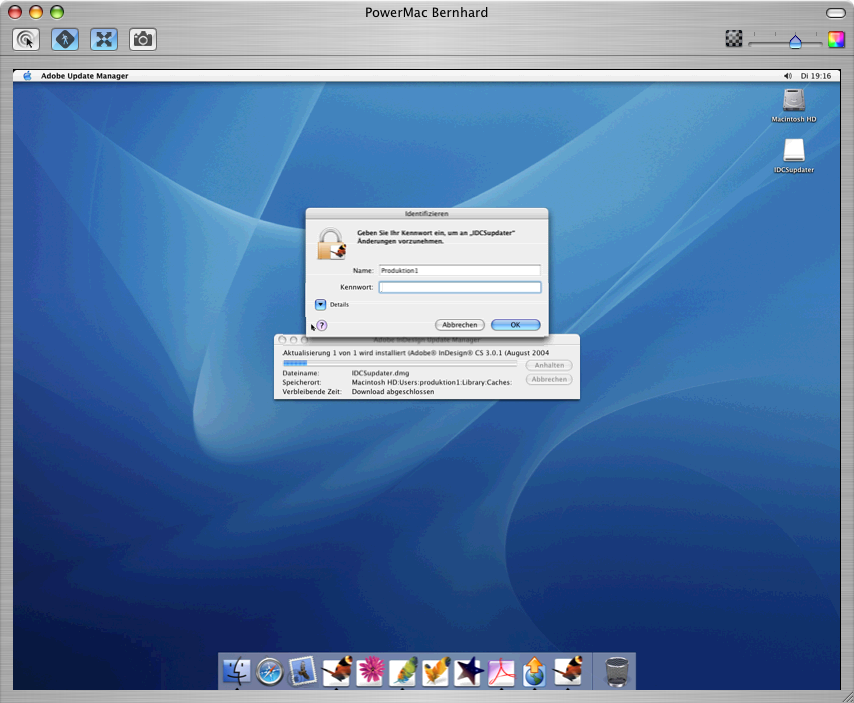
Task: Launch Safari from the dock
Action: 270,671
